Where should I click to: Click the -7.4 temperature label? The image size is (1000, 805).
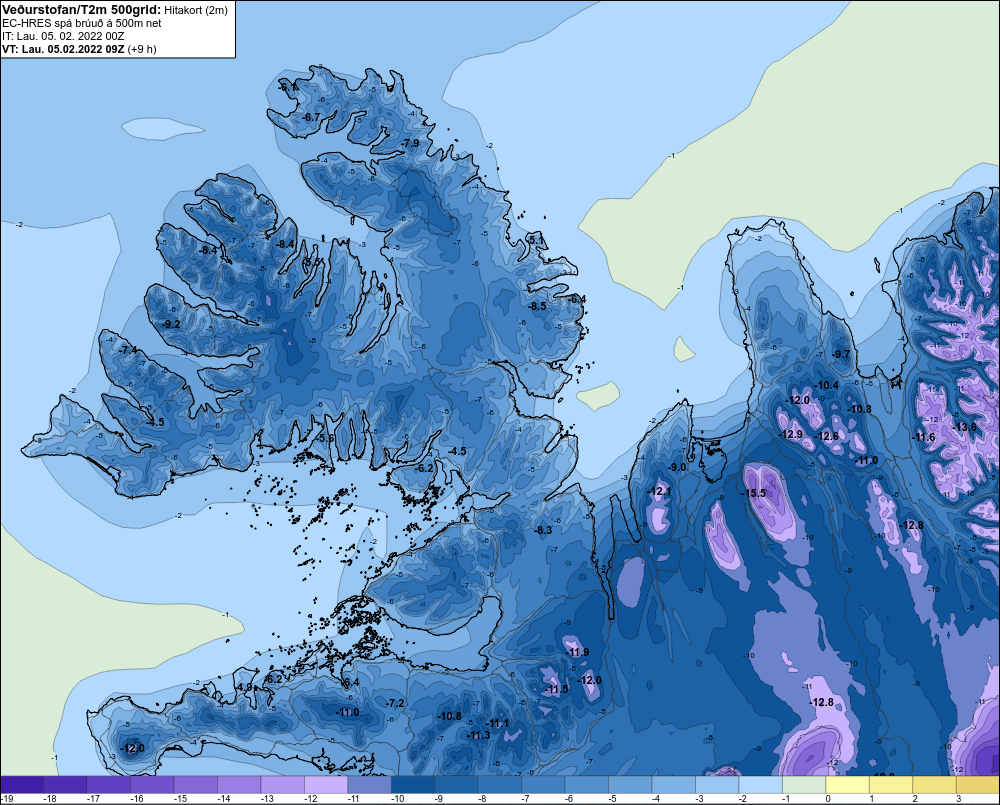click(128, 350)
